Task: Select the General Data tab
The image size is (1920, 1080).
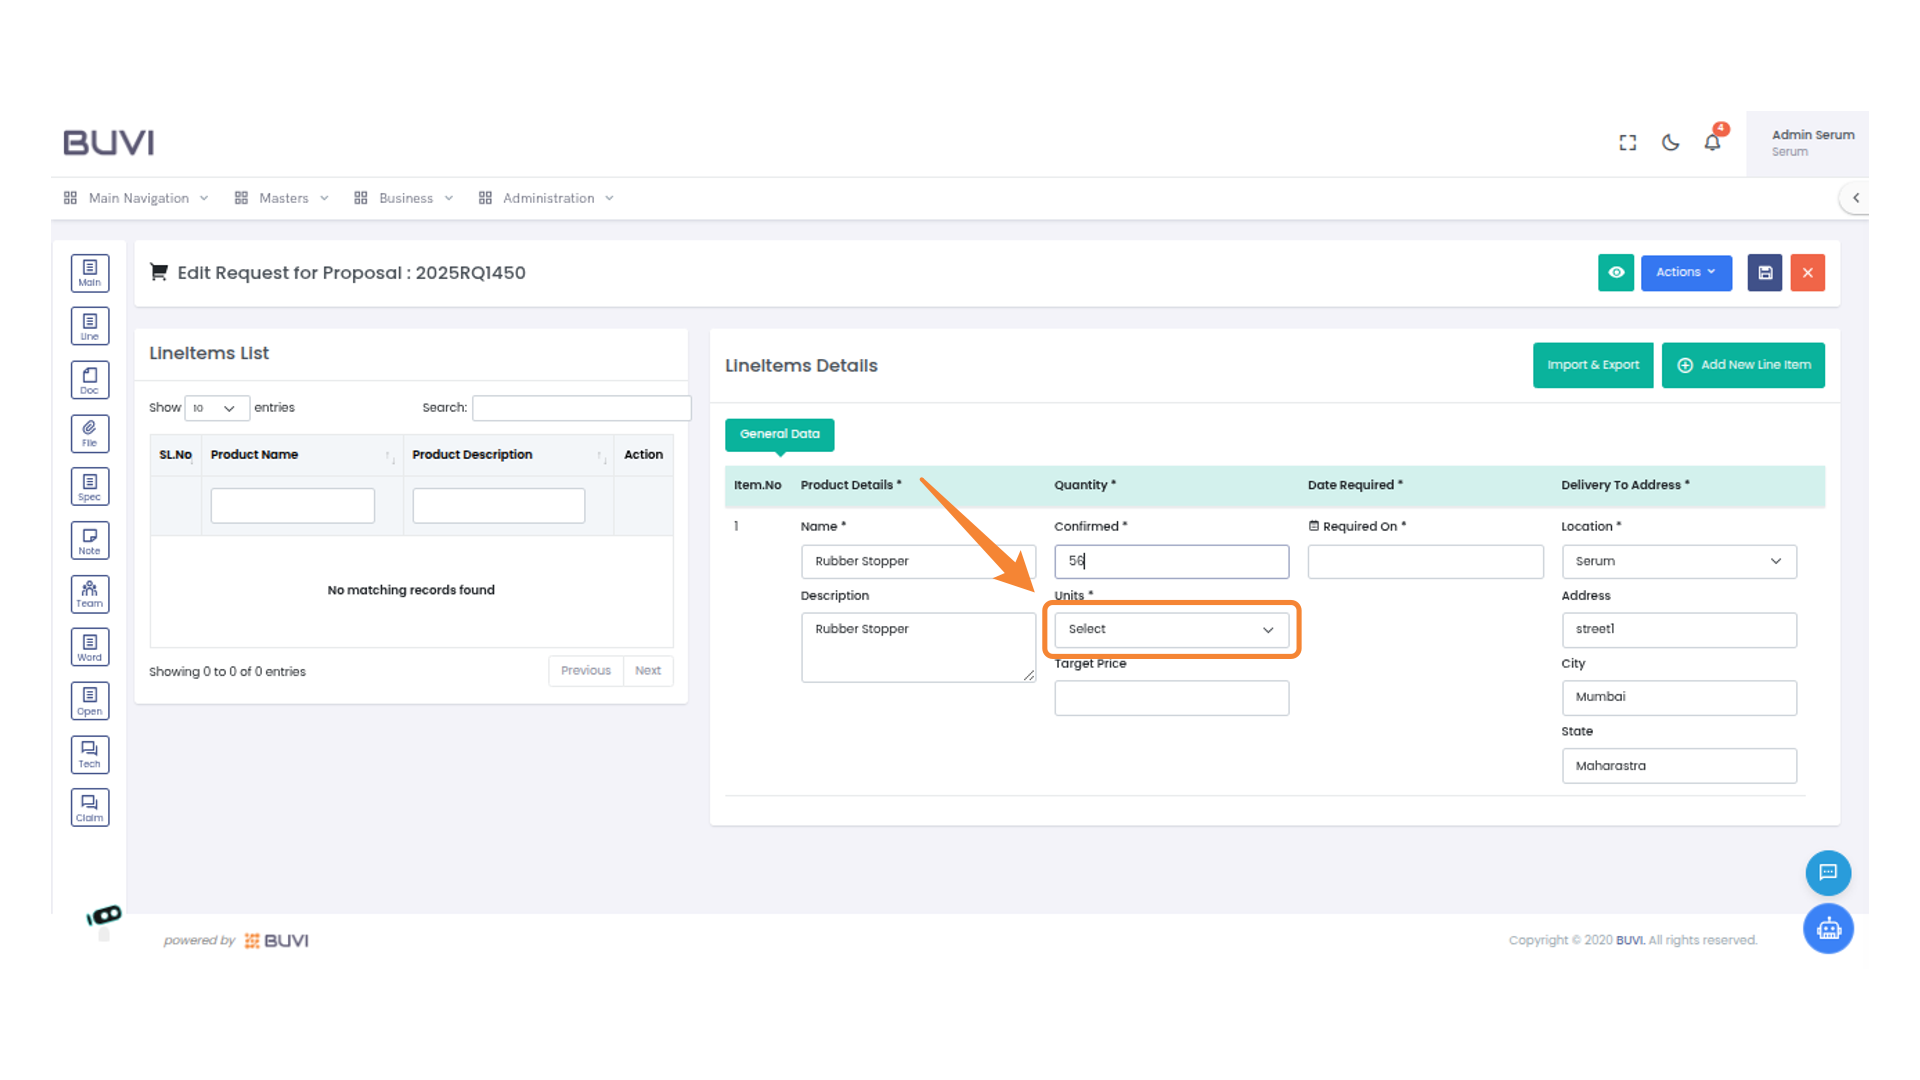Action: click(x=779, y=434)
